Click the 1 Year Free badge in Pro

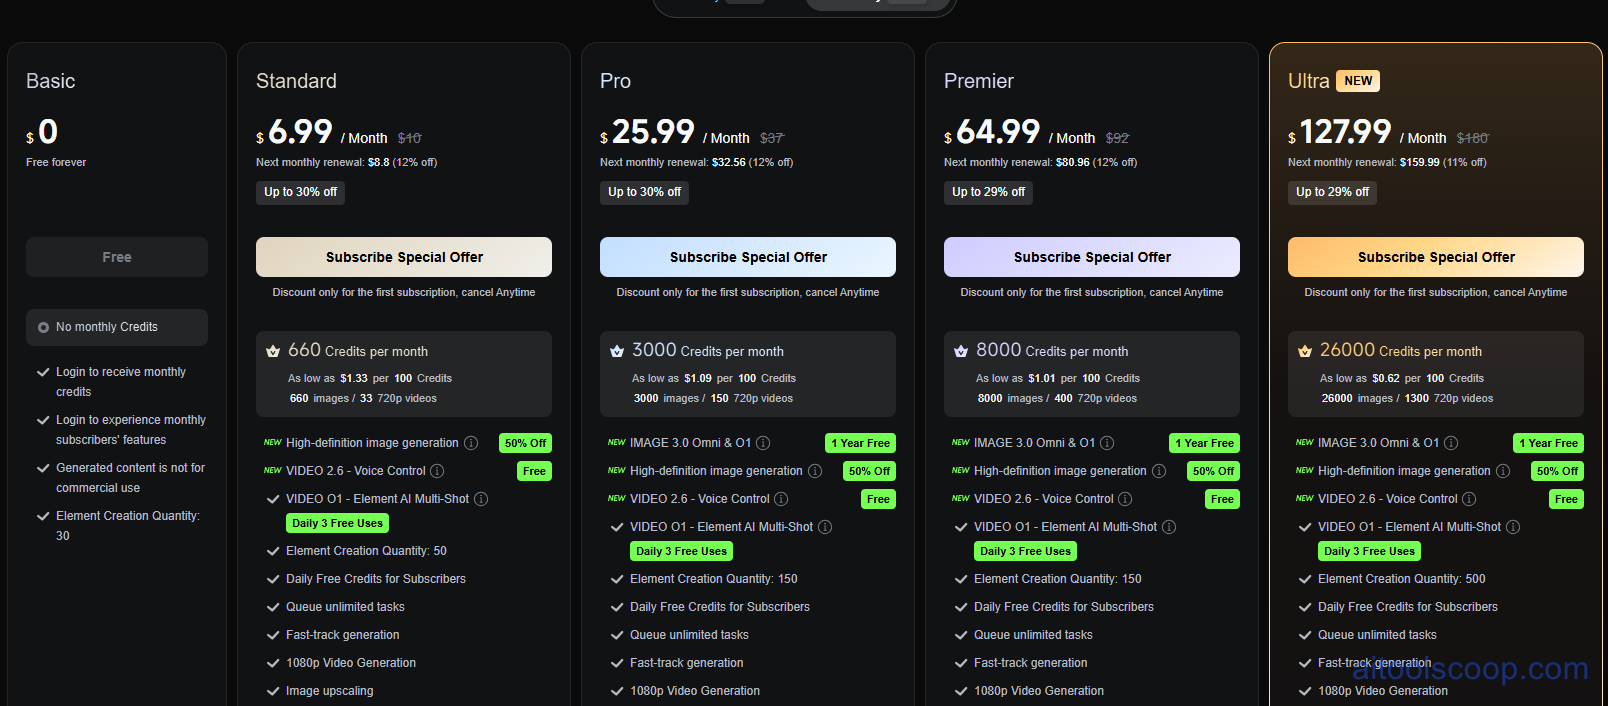[x=859, y=442]
